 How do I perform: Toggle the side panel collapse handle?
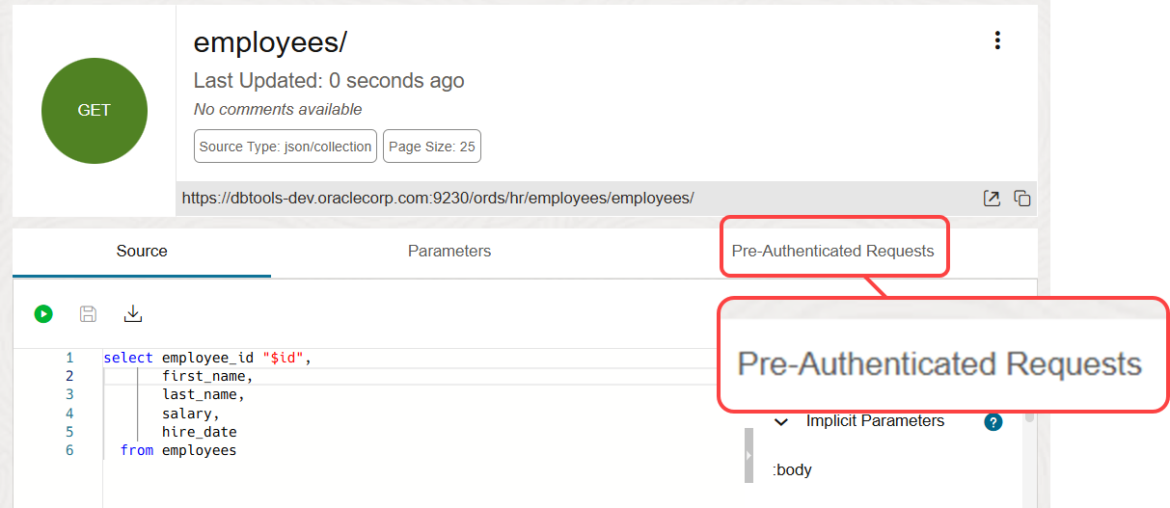tap(748, 455)
